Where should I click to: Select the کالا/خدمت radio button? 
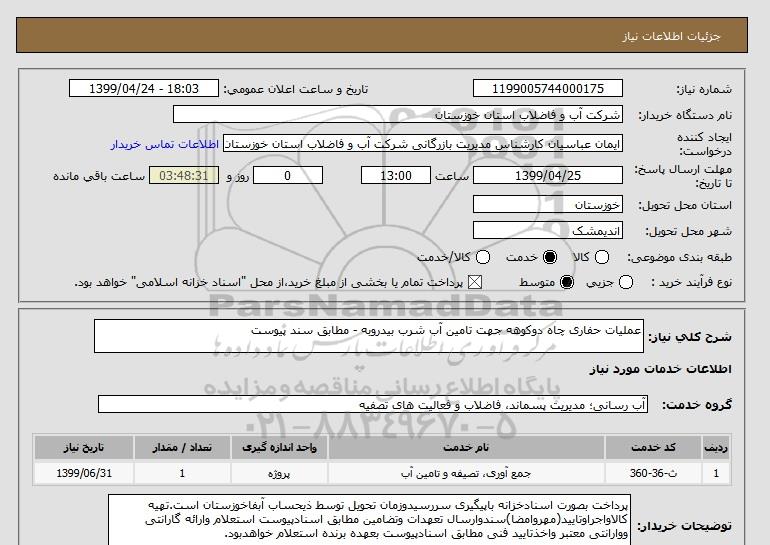[483, 257]
